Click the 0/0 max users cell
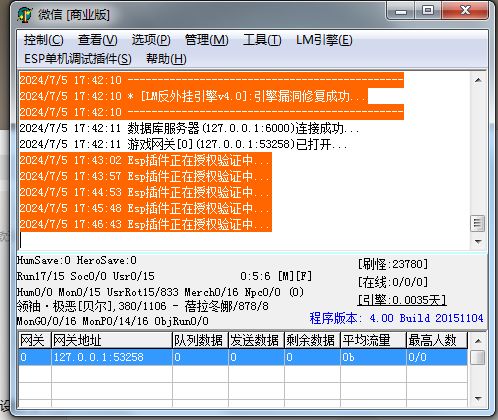The width and height of the screenshot is (498, 420). click(x=437, y=357)
